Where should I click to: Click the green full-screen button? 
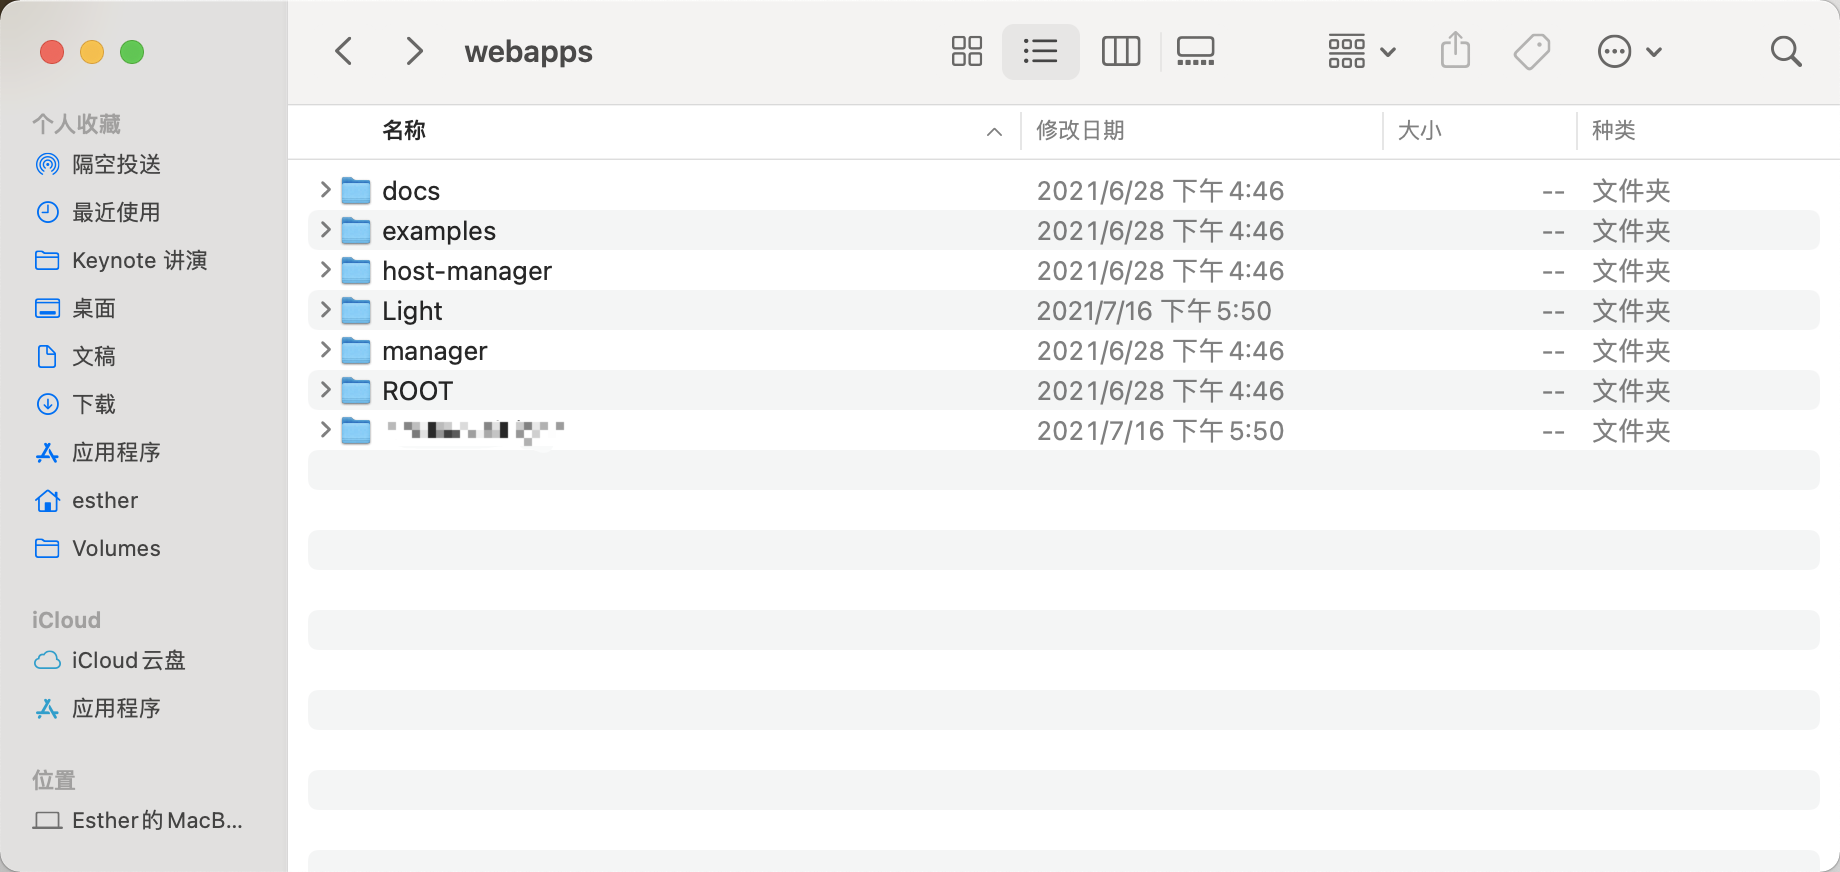pos(132,52)
